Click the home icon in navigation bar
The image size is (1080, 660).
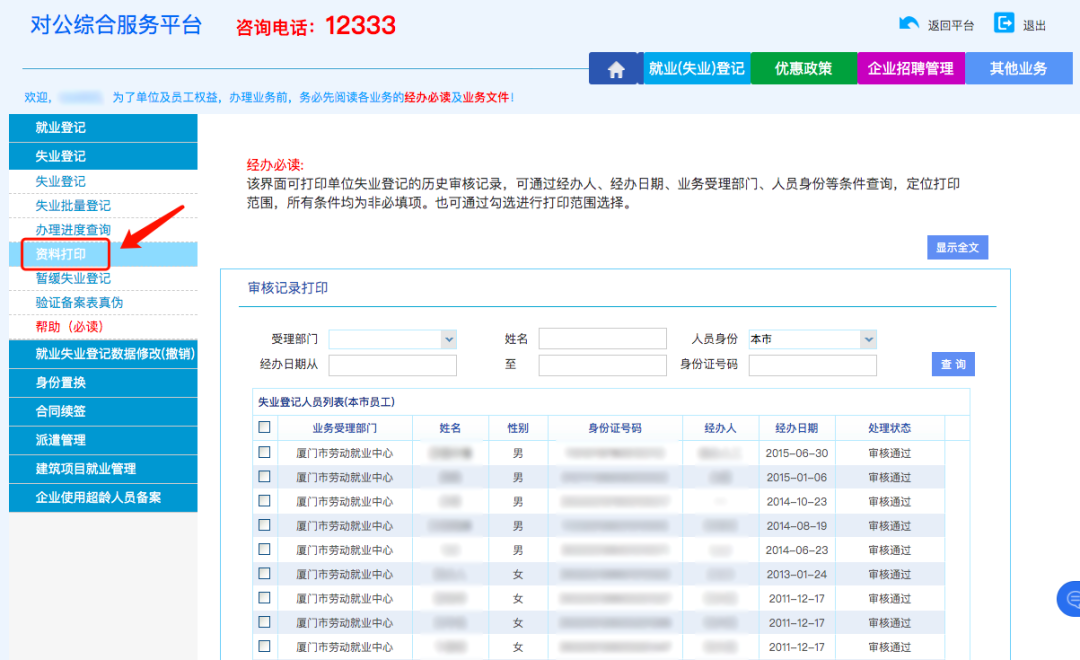[x=616, y=69]
